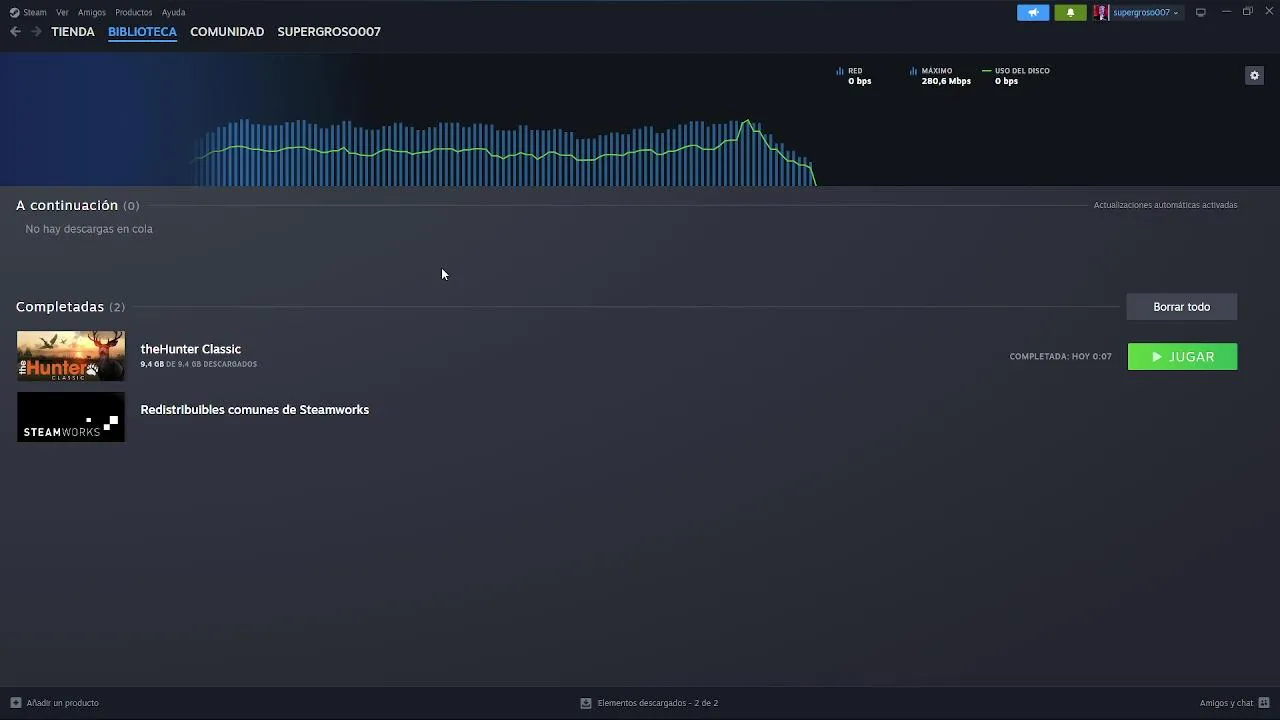
Task: Open the Ayuda menu
Action: [x=174, y=12]
